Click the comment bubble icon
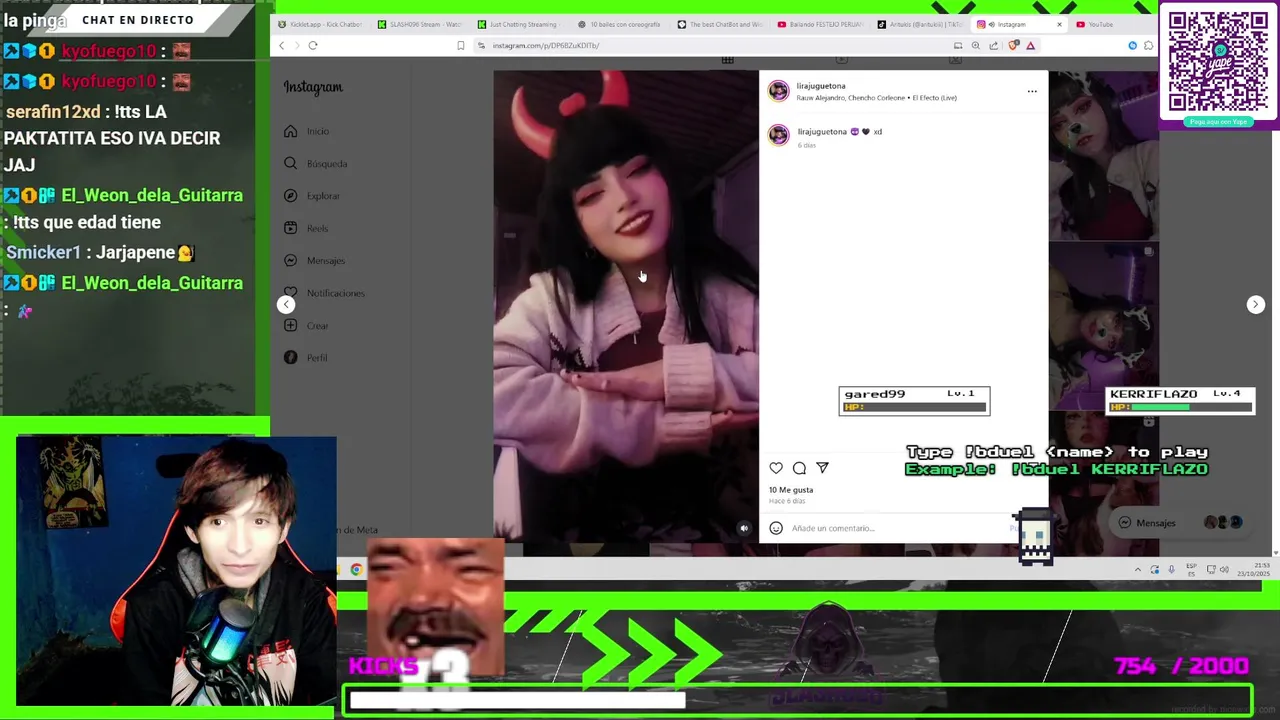1280x720 pixels. coord(799,468)
